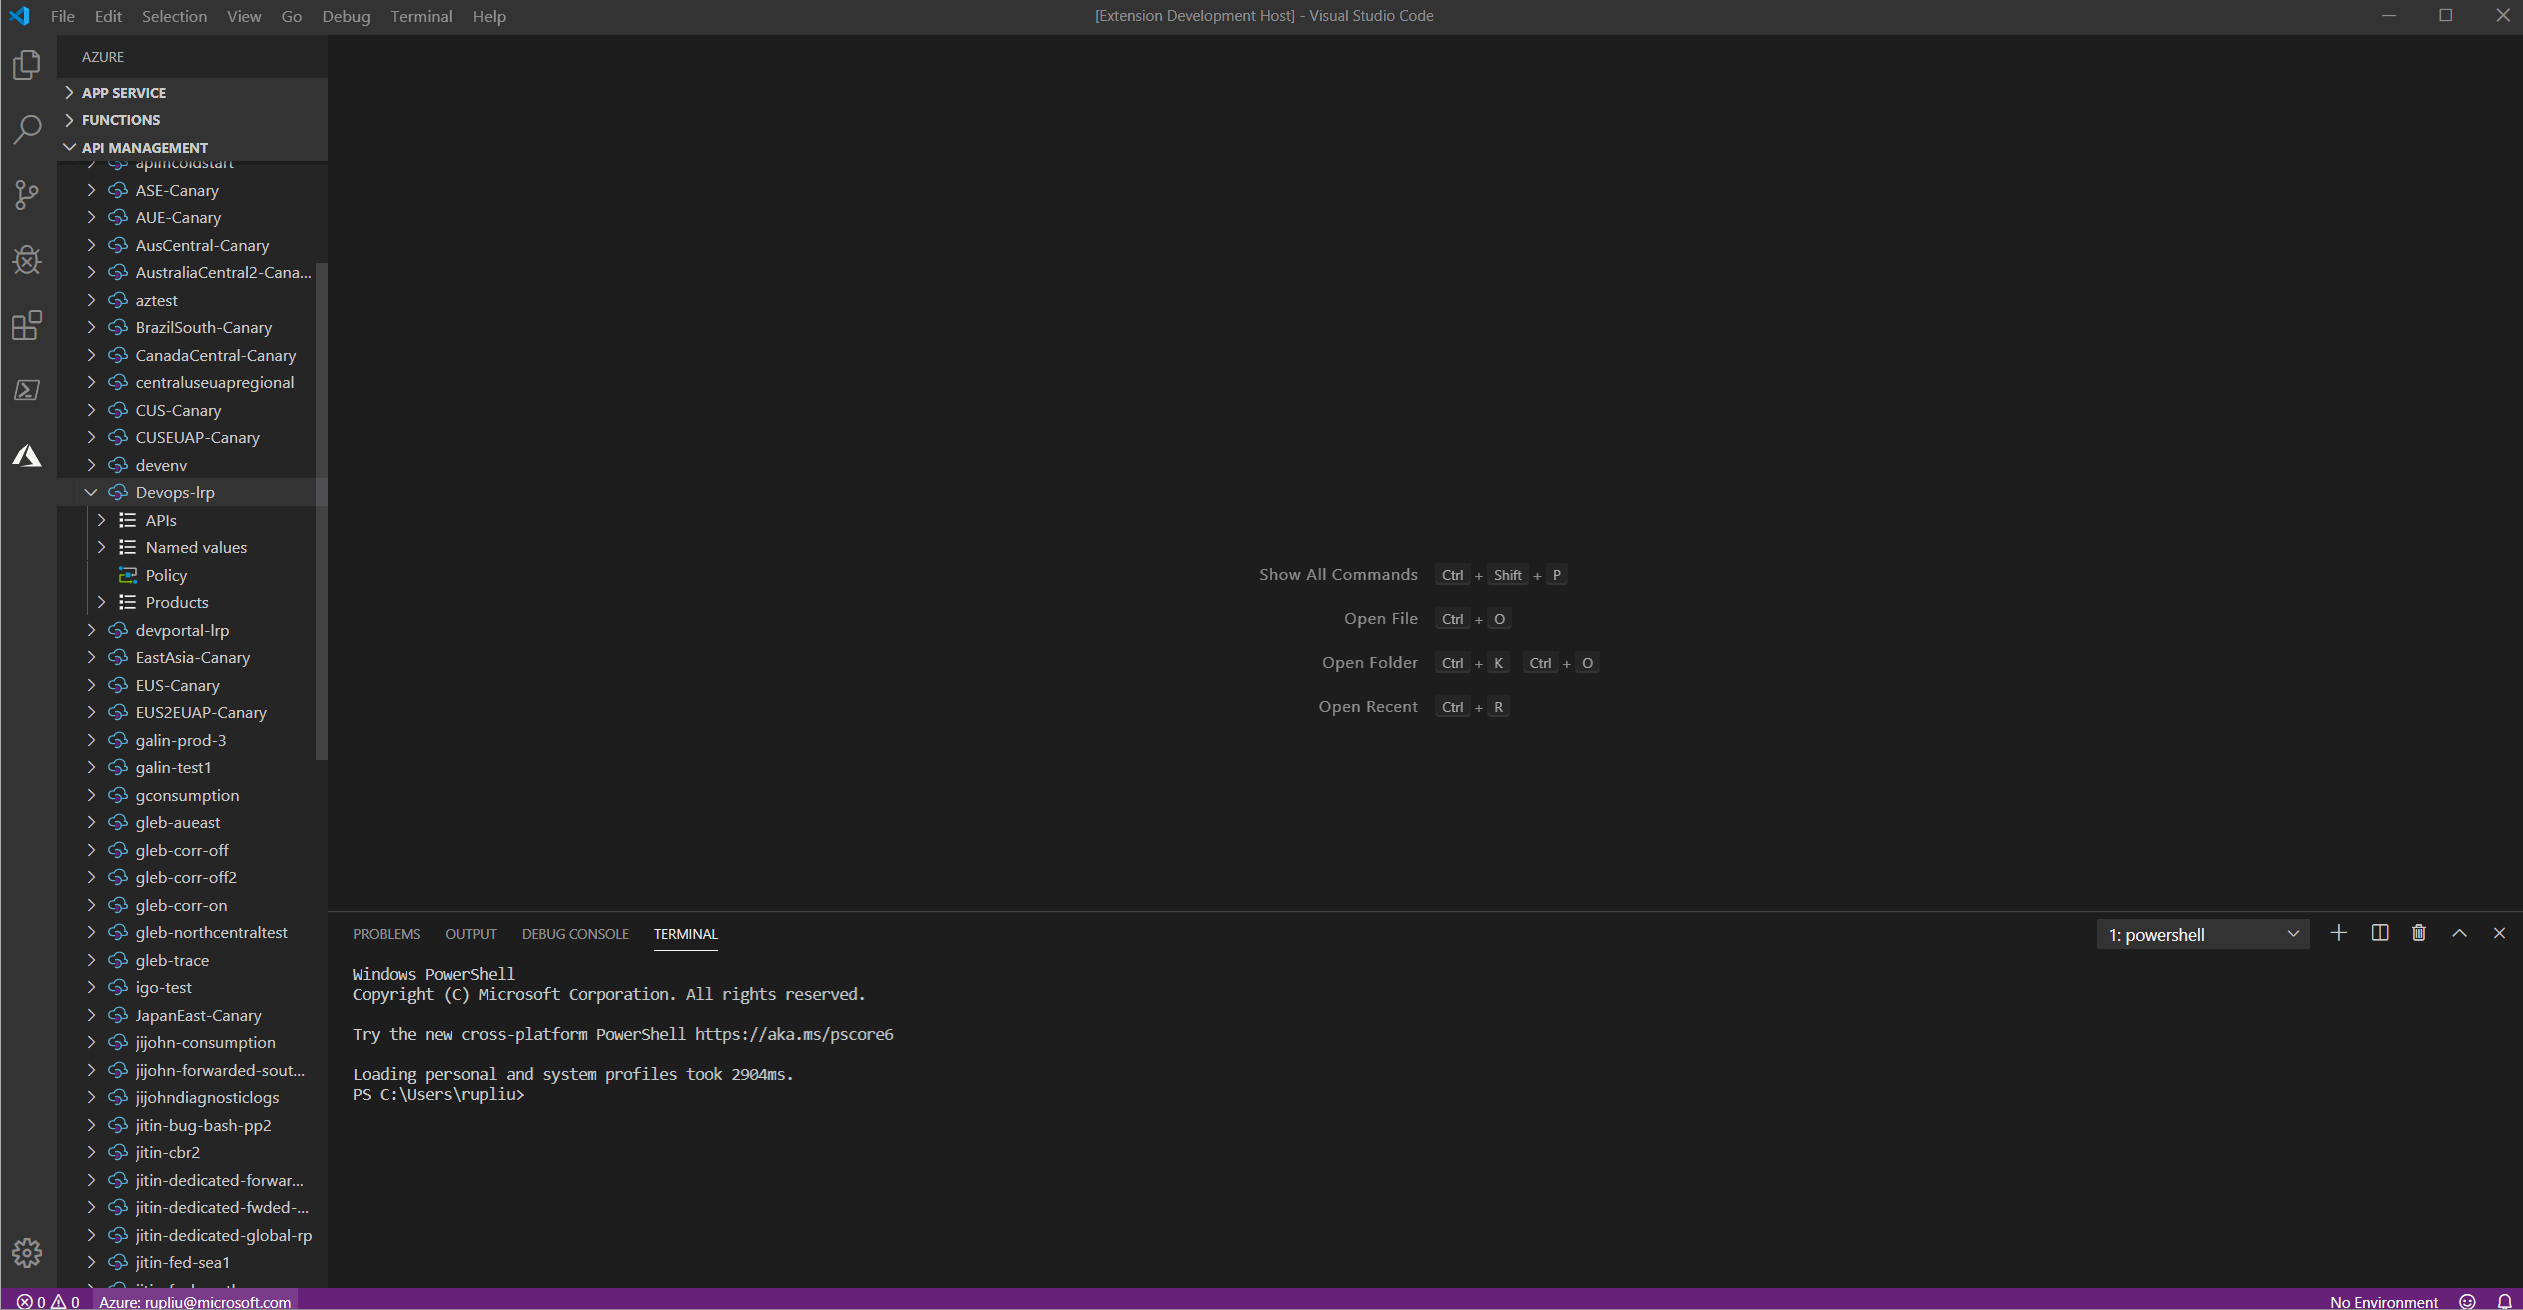Maximize the panel size with chevron up
Screen dimensions: 2523x1310
[x=2459, y=933]
